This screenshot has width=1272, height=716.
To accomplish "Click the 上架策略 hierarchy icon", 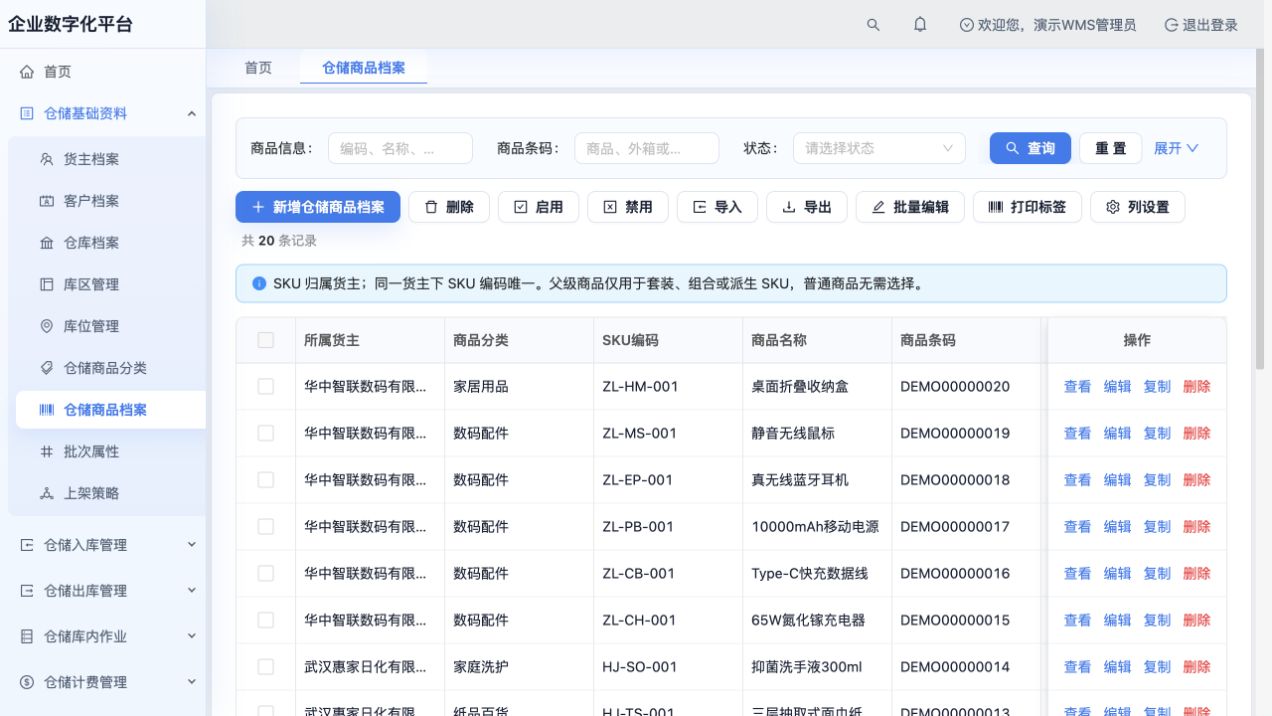I will 46,493.
